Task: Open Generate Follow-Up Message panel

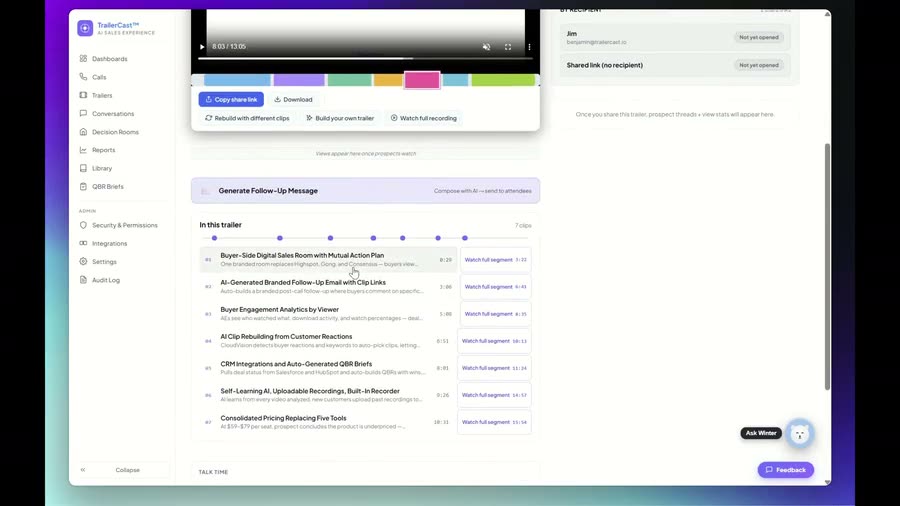Action: (x=366, y=190)
